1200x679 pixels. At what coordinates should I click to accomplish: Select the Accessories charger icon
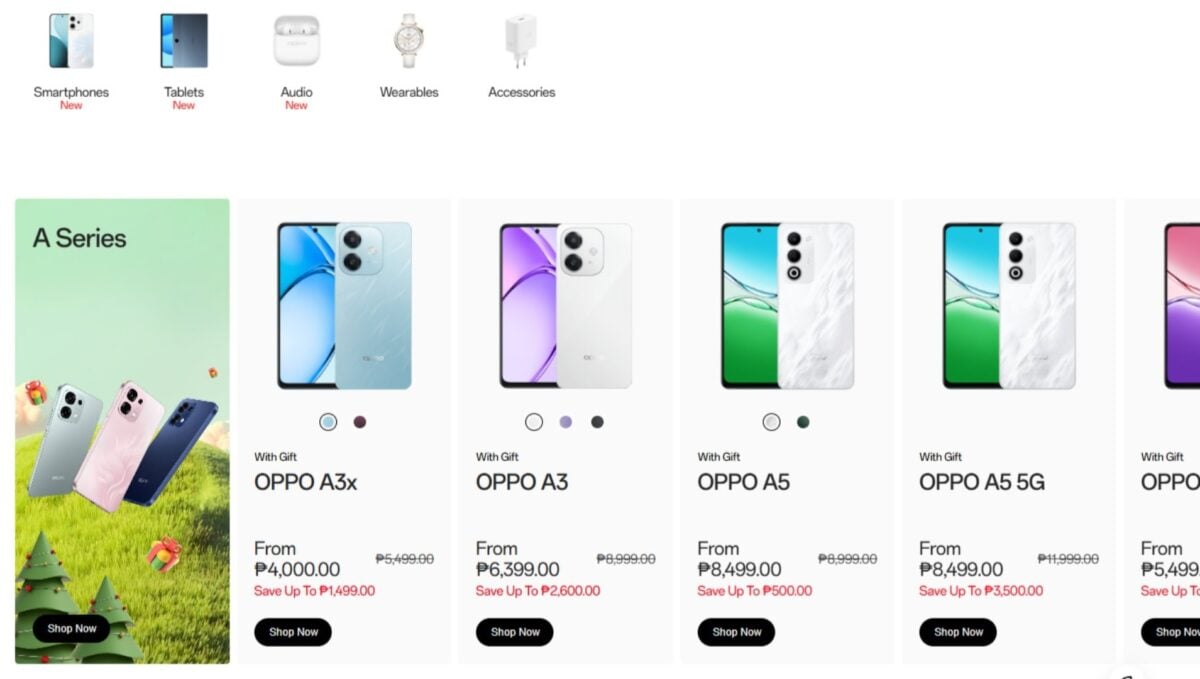[521, 40]
